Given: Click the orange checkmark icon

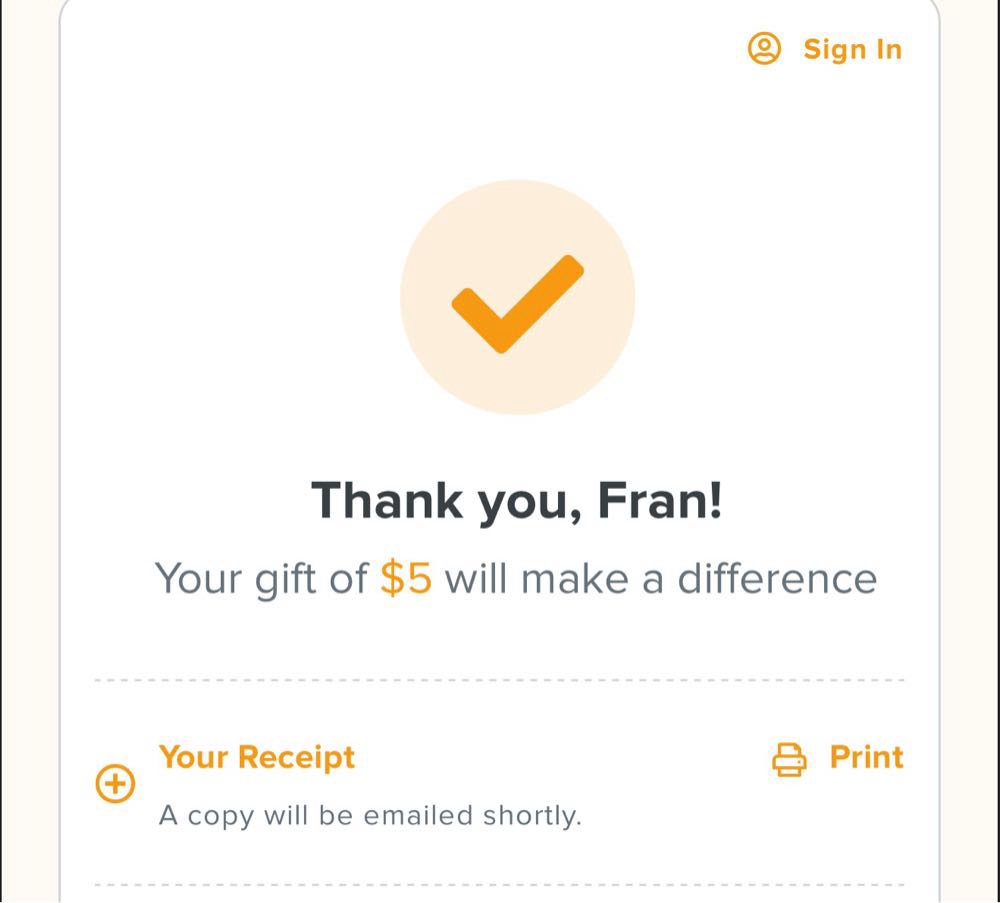Looking at the screenshot, I should point(517,302).
